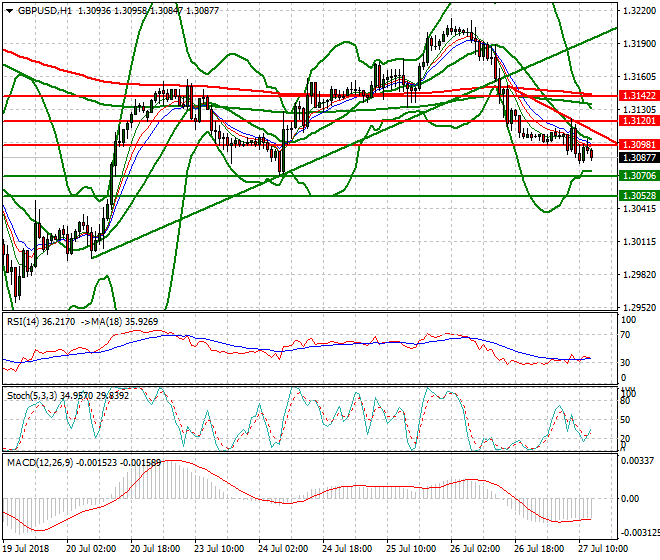Viewport: 660px width, 560px height.
Task: Click the 26 Jul 18:00 time label
Action: (x=539, y=549)
